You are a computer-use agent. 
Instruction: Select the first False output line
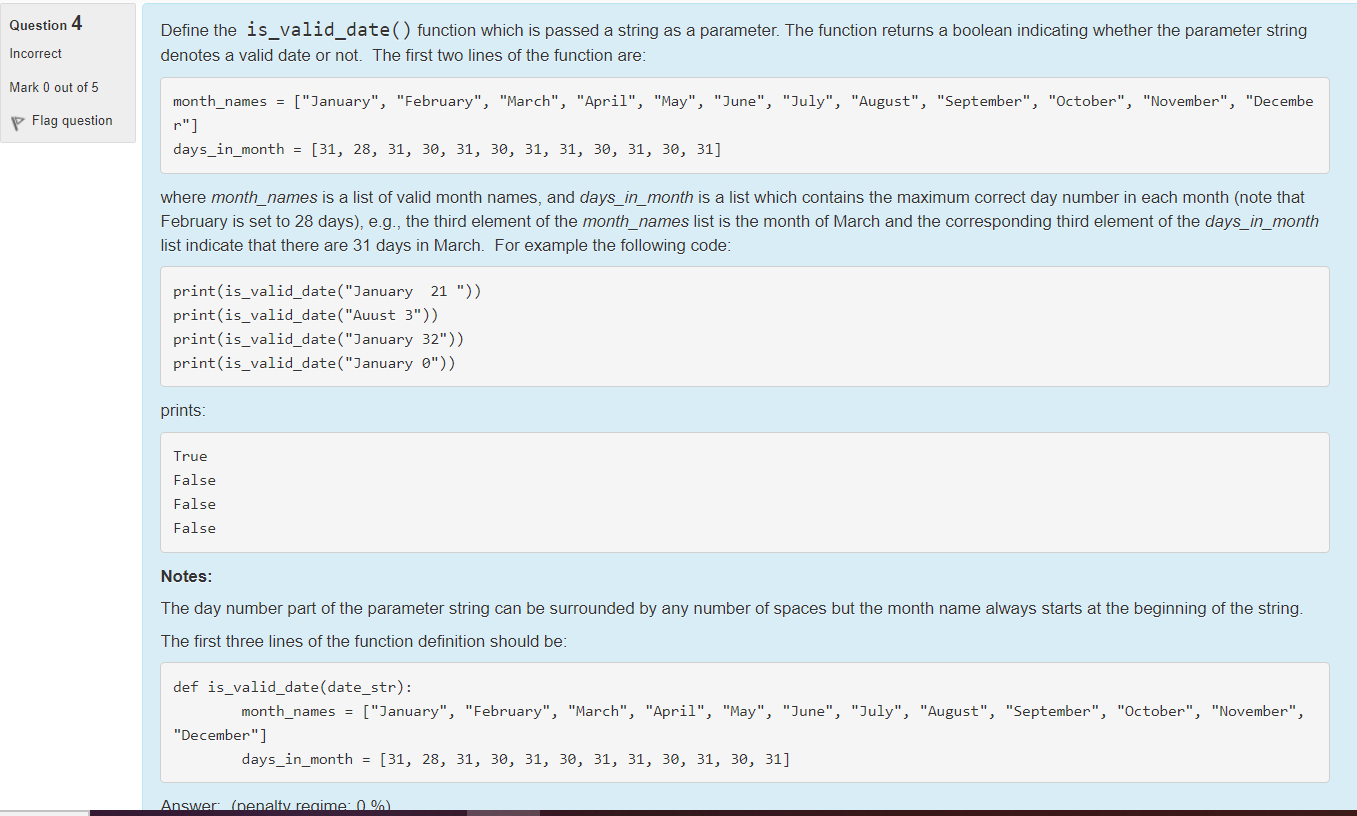(193, 479)
